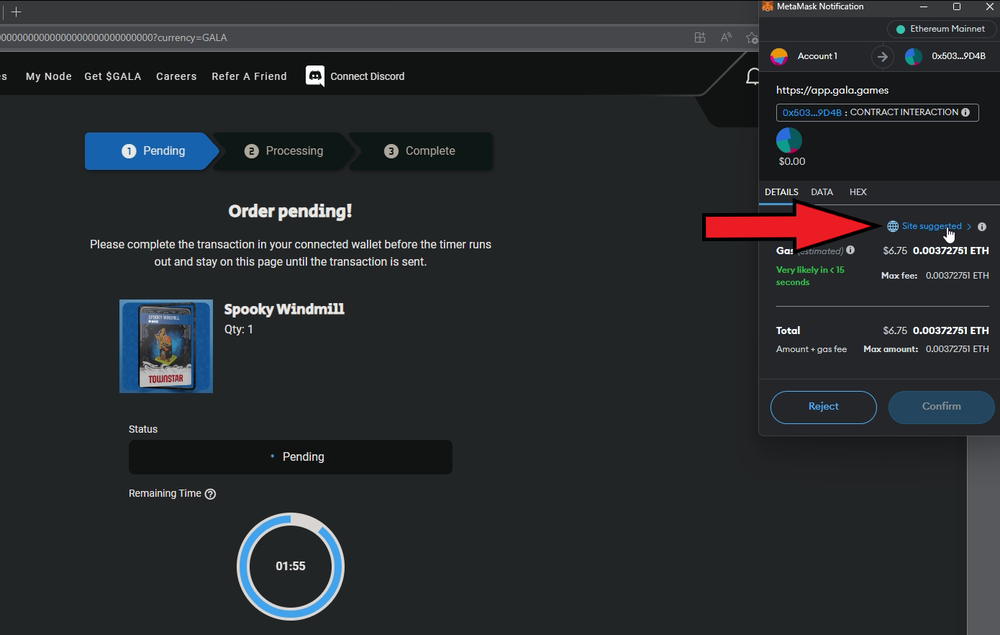Open a new browser tab with plus button
Viewport: 1000px width, 635px height.
[x=16, y=12]
